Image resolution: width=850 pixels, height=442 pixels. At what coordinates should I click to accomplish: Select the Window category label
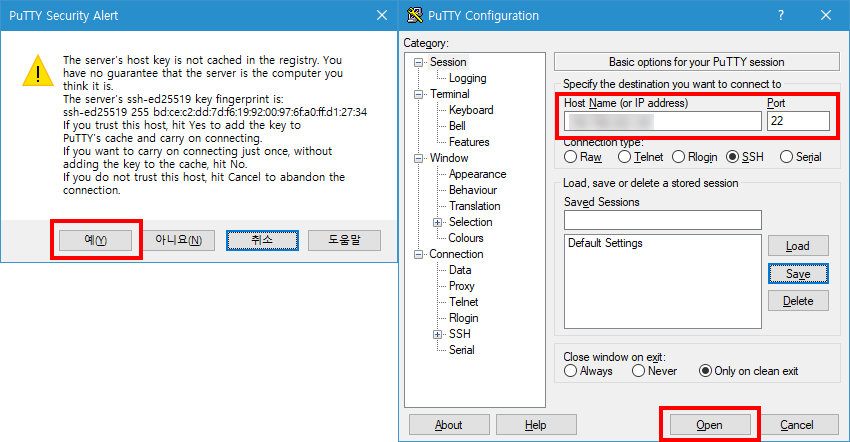[x=449, y=158]
